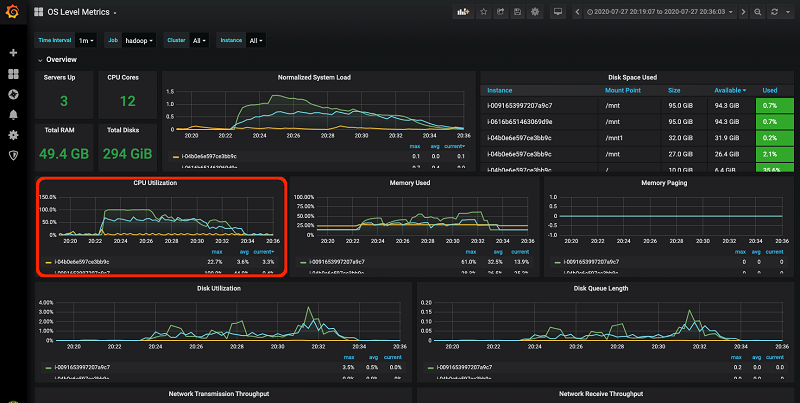Image resolution: width=800 pixels, height=403 pixels.
Task: Click the CPU Cores value 12
Action: click(128, 101)
